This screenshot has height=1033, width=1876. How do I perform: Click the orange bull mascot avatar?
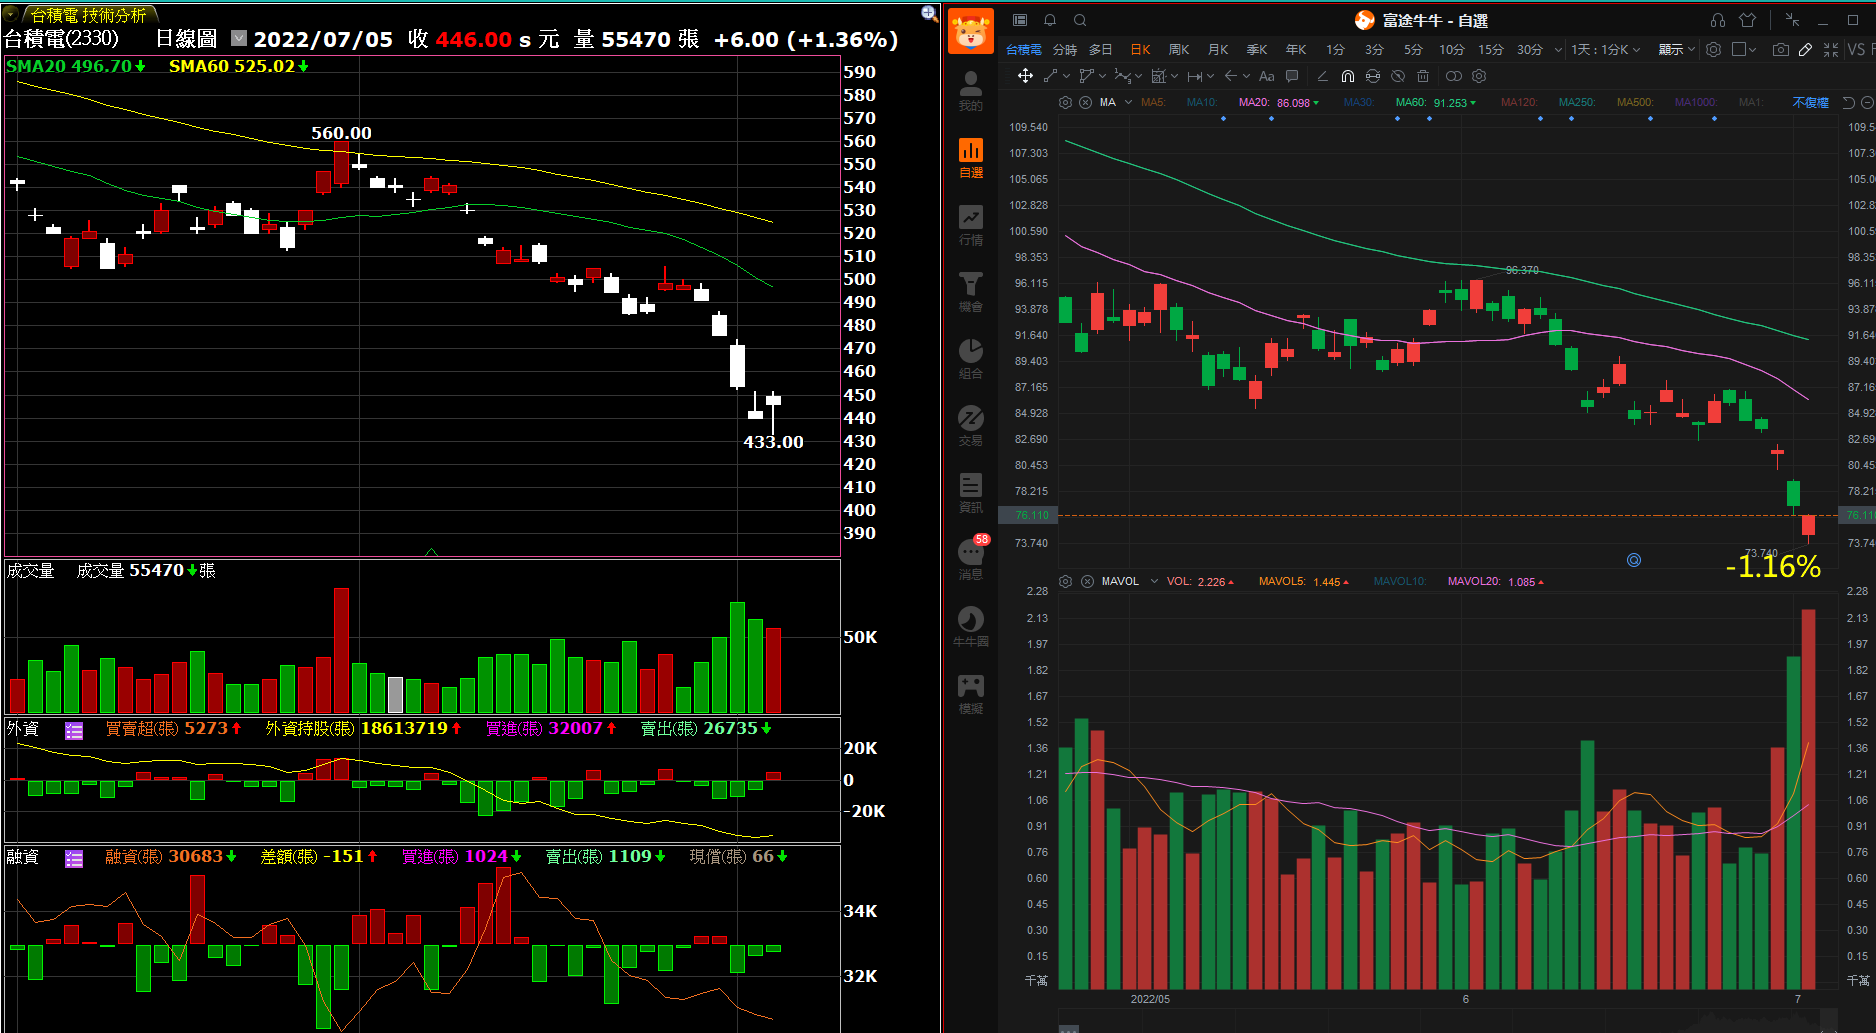(x=970, y=31)
